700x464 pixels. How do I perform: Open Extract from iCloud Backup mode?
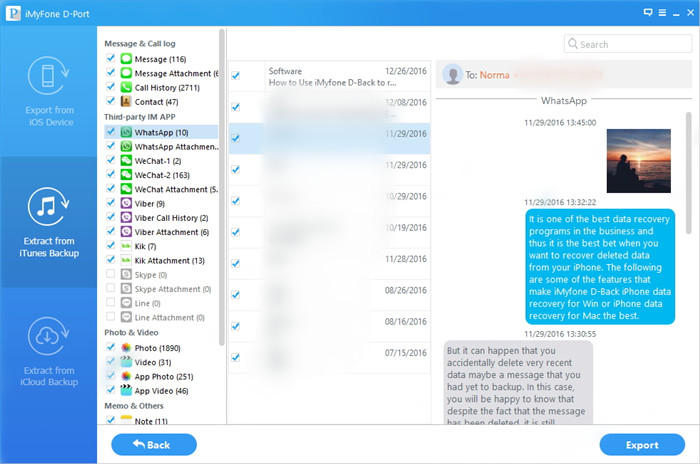48,351
